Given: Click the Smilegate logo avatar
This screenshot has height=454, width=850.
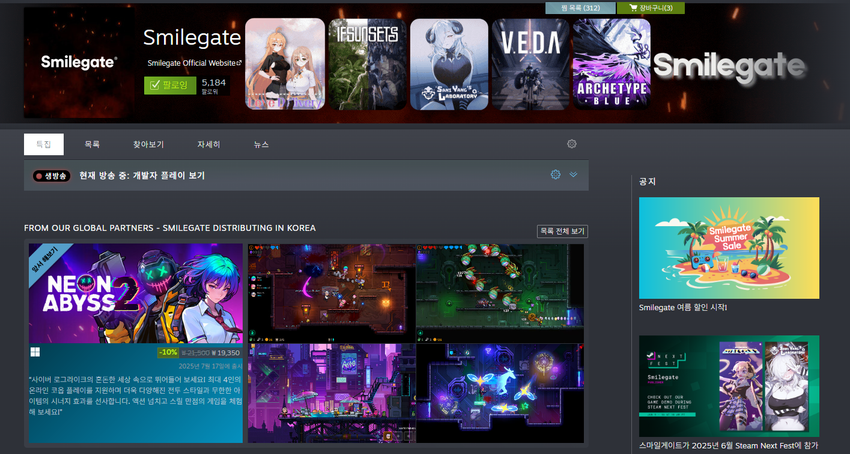Looking at the screenshot, I should point(79,62).
